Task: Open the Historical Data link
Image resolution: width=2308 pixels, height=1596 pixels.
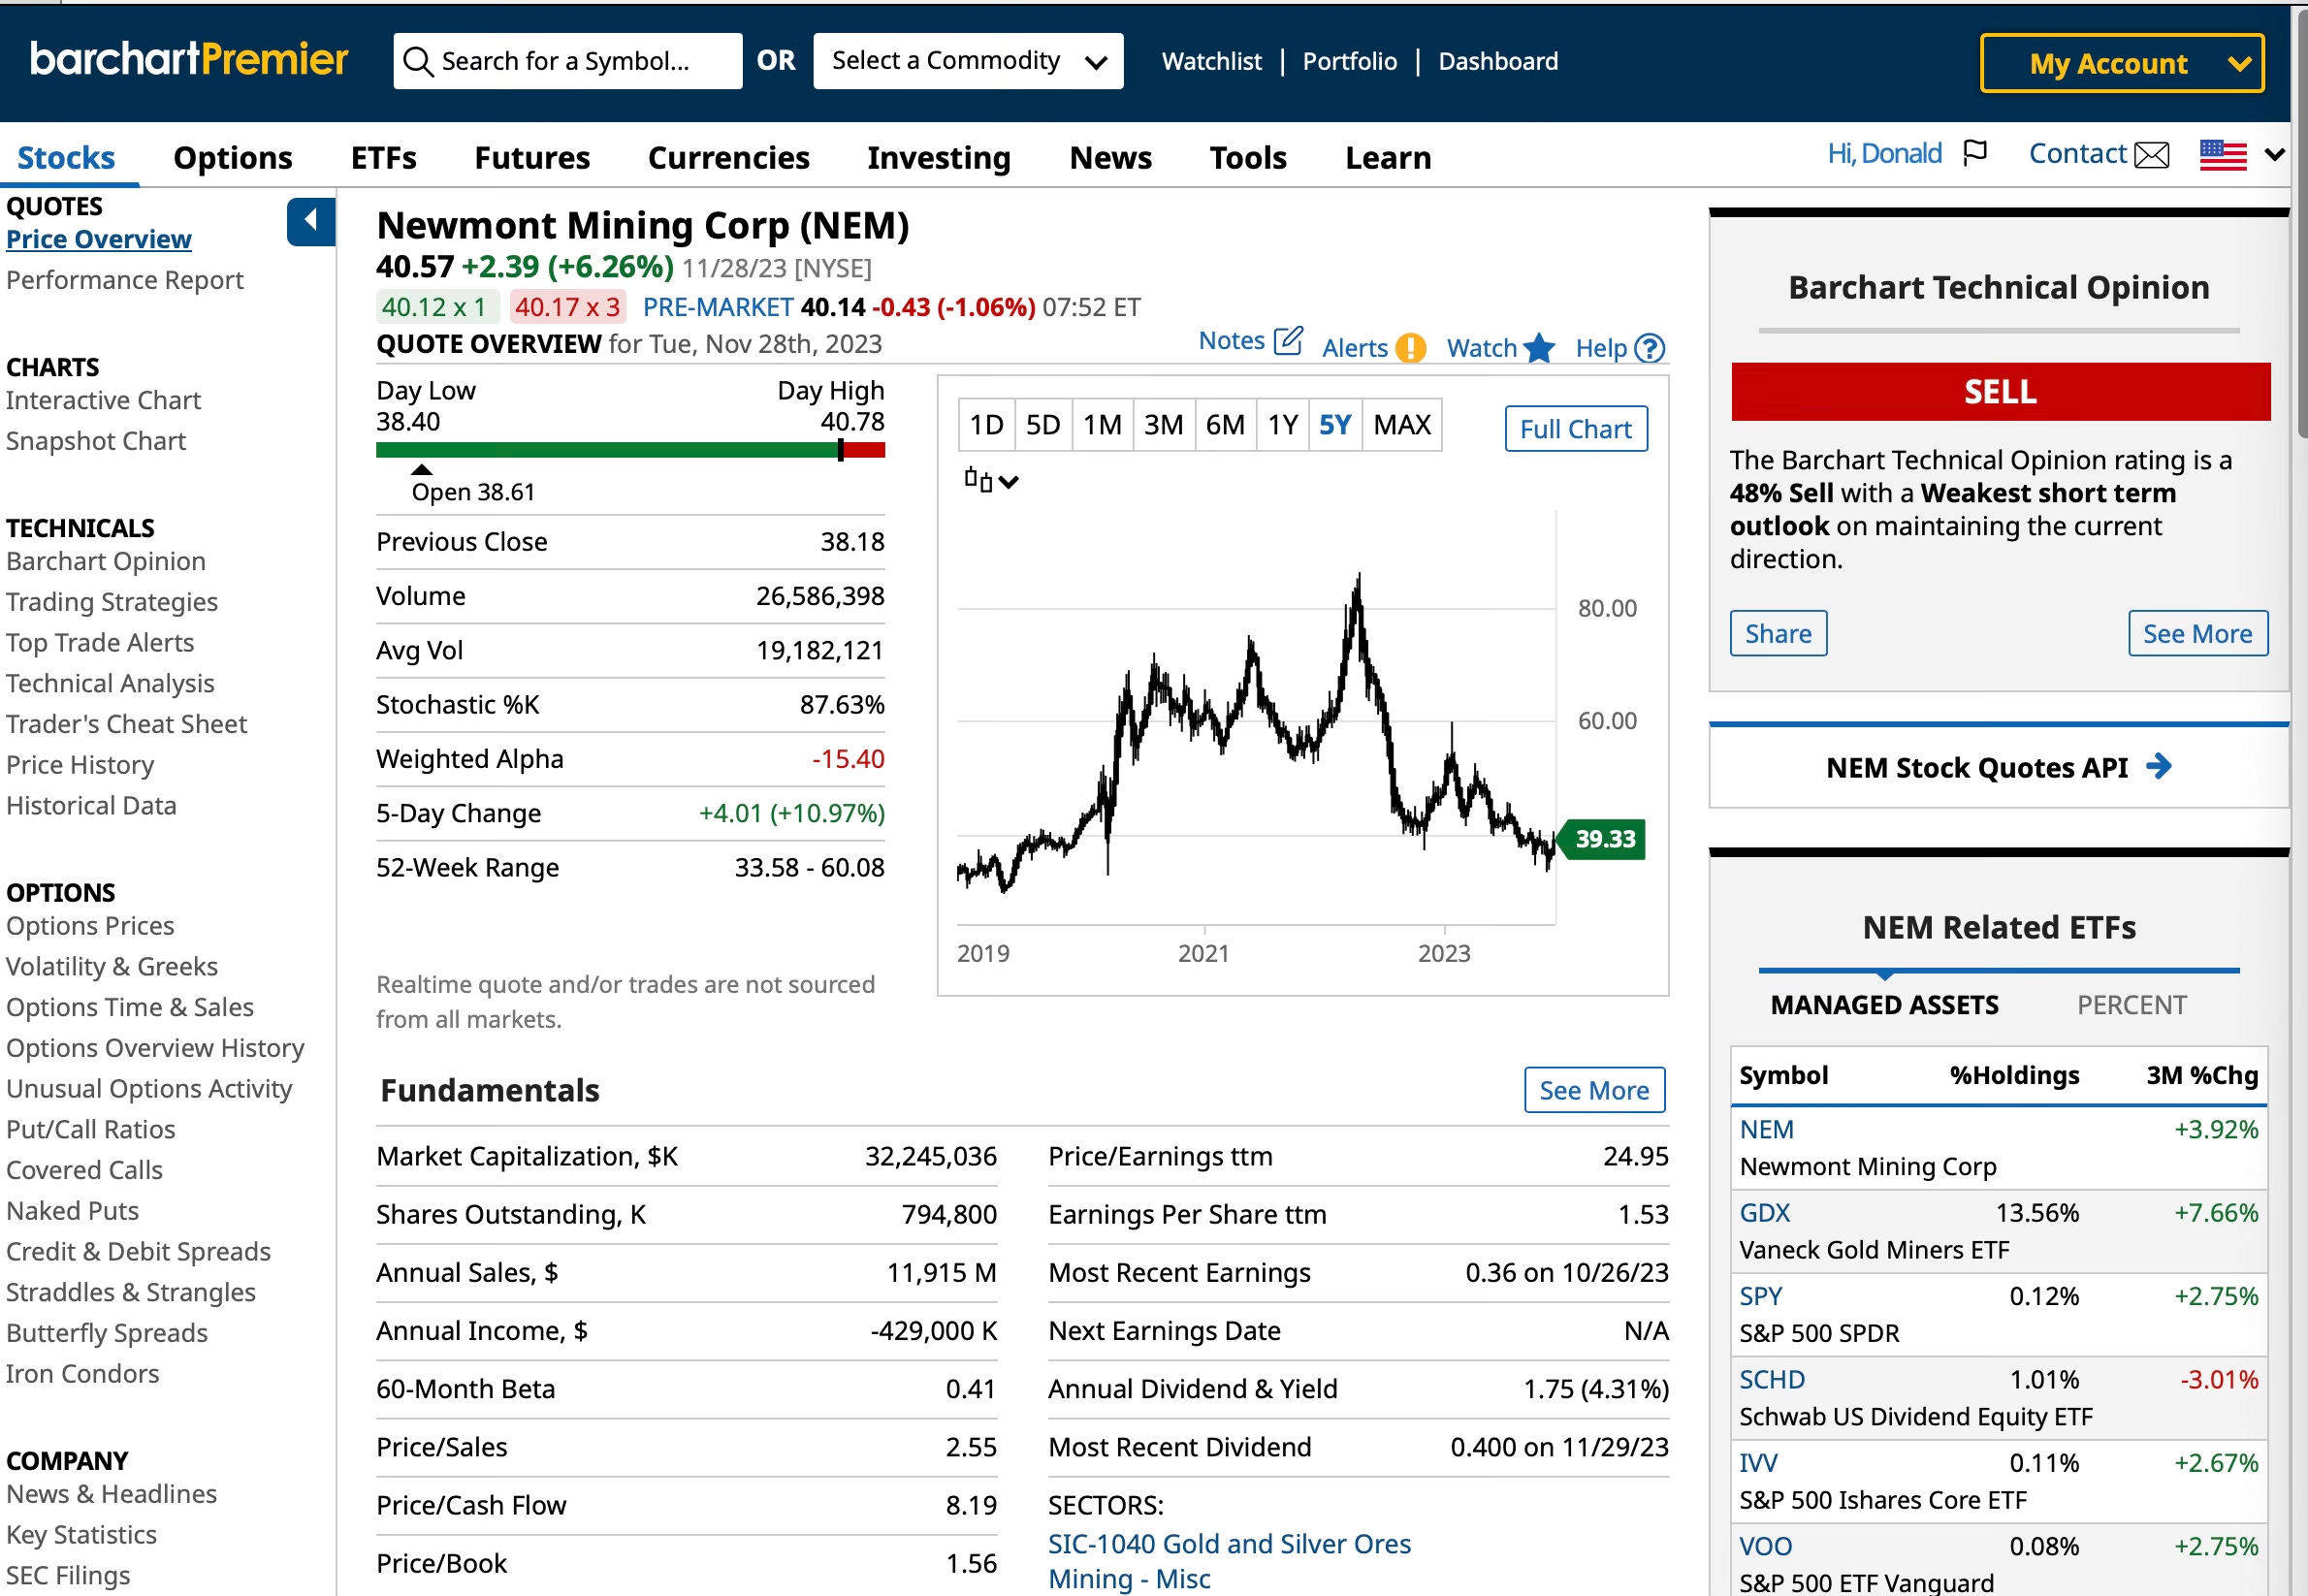Action: pyautogui.click(x=91, y=804)
